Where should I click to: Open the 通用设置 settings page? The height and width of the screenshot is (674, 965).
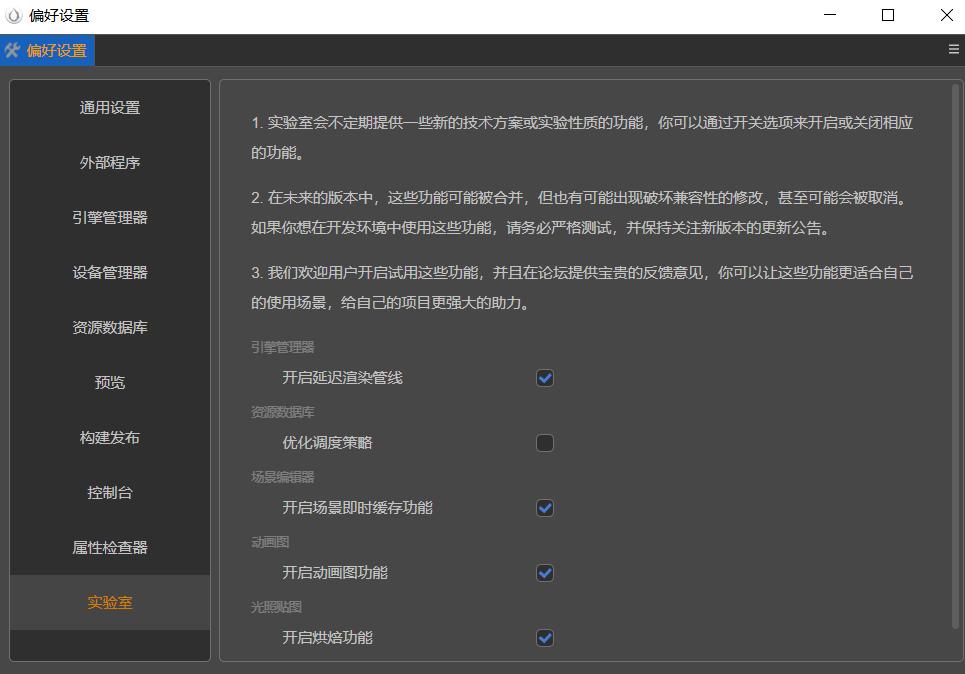tap(109, 107)
